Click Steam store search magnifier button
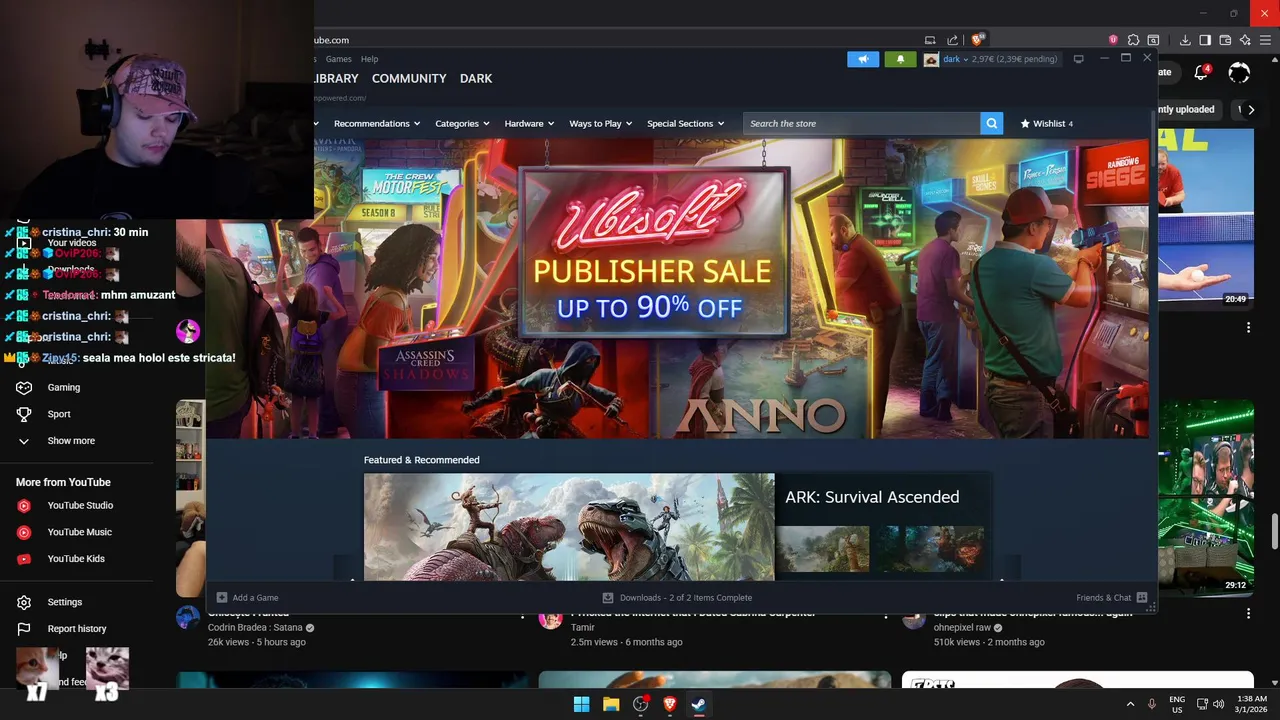Screen dimensions: 1280x720 (992, 123)
